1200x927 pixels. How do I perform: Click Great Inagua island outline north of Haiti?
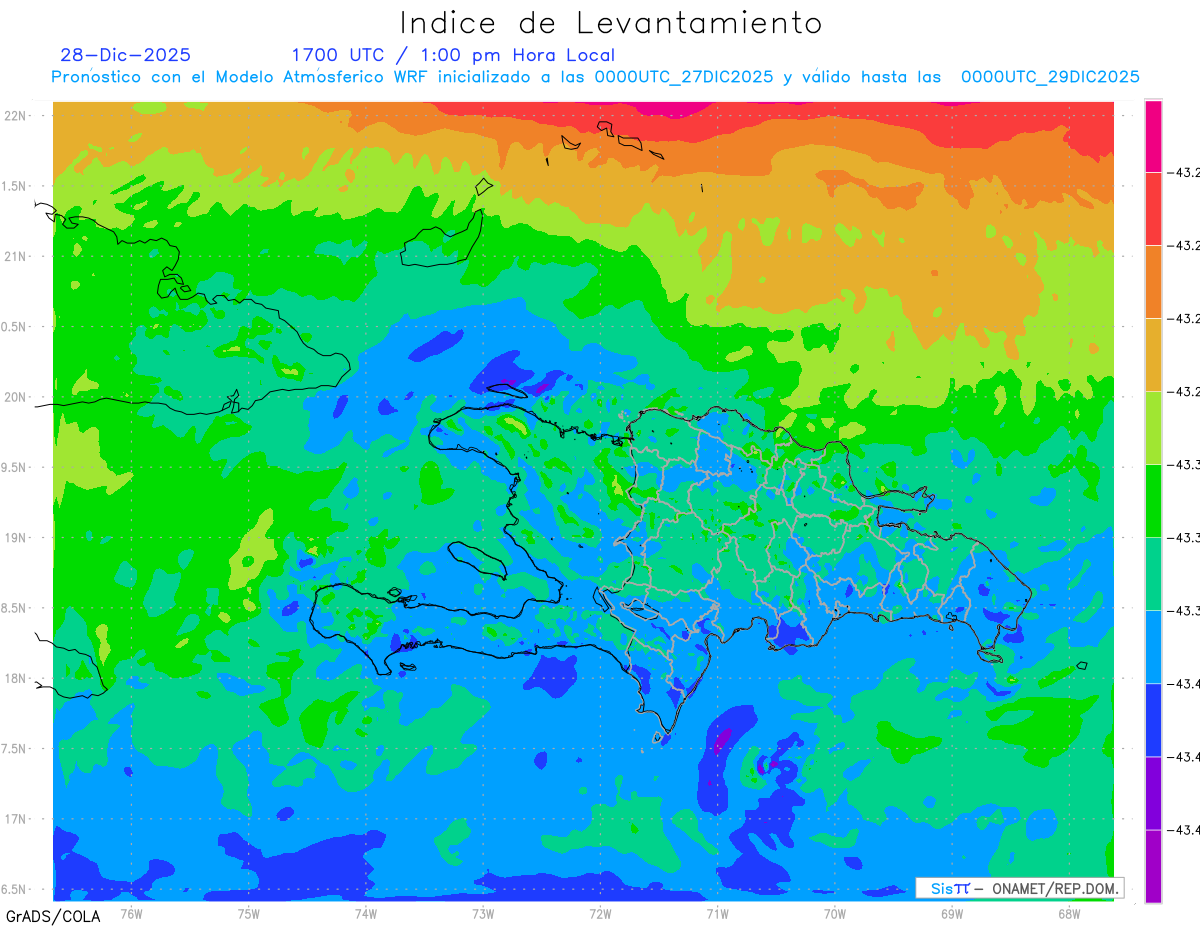click(x=443, y=240)
